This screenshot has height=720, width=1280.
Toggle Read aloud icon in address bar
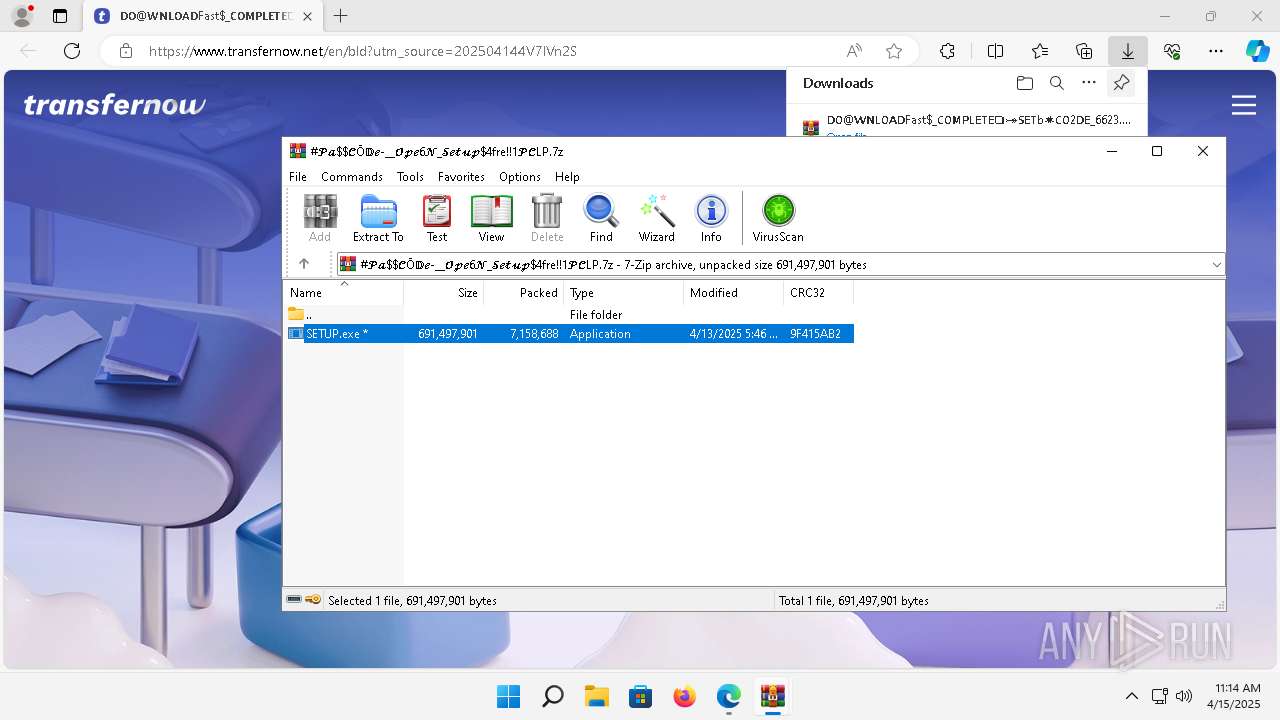click(x=854, y=51)
